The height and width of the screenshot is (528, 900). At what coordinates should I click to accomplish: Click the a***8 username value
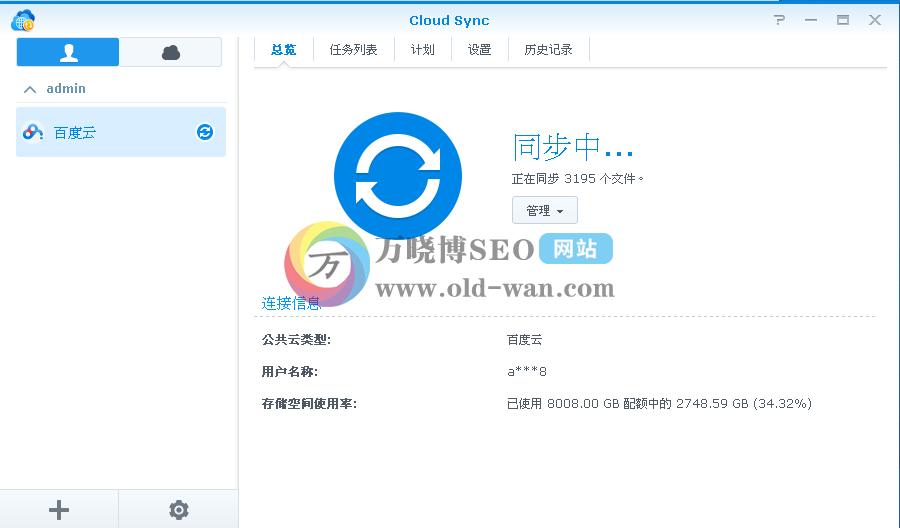pyautogui.click(x=527, y=372)
